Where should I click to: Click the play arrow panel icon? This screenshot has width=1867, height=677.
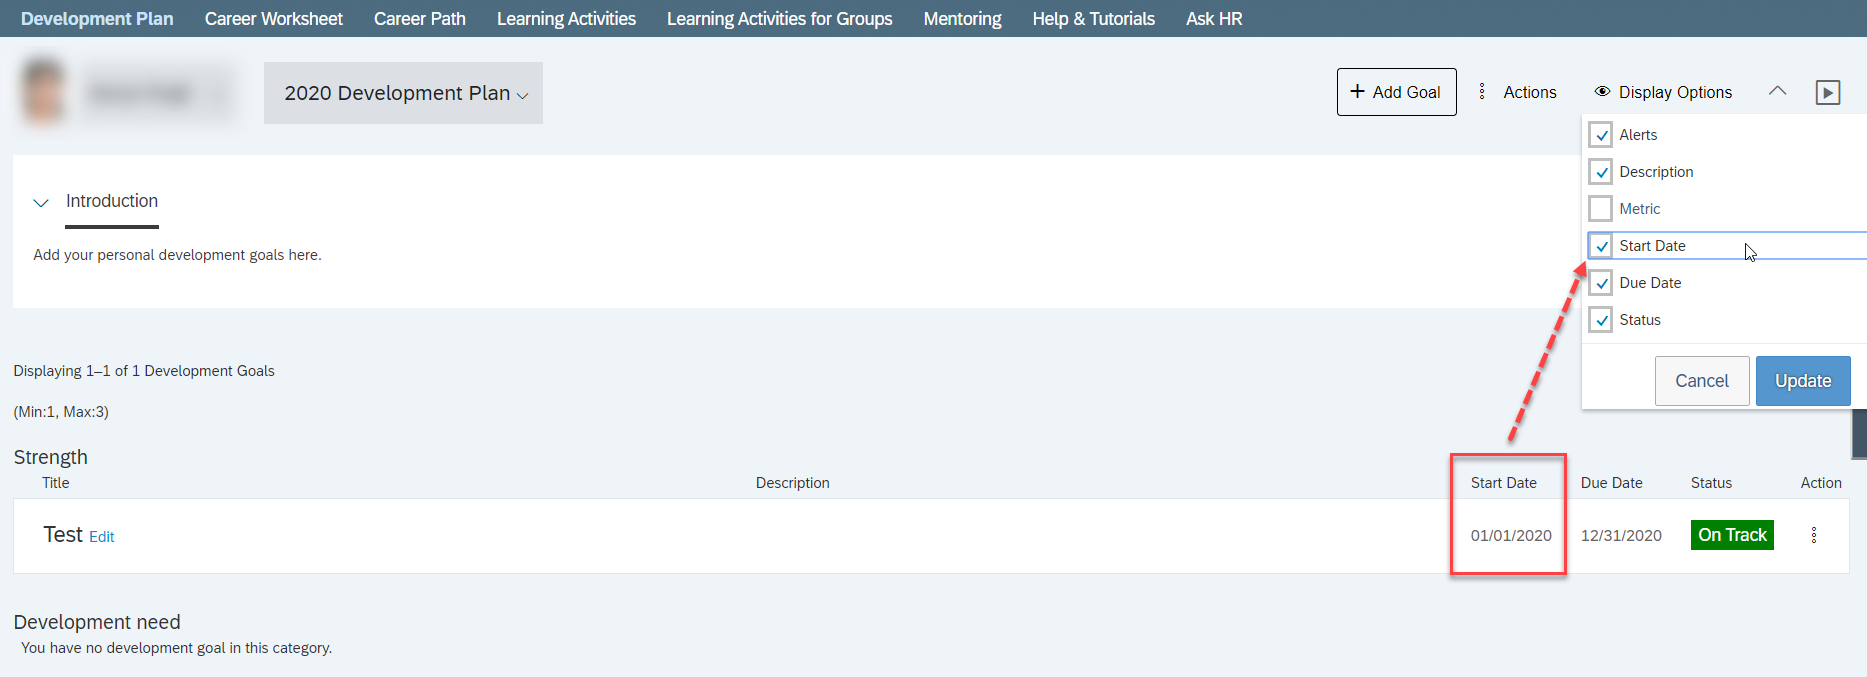tap(1828, 92)
